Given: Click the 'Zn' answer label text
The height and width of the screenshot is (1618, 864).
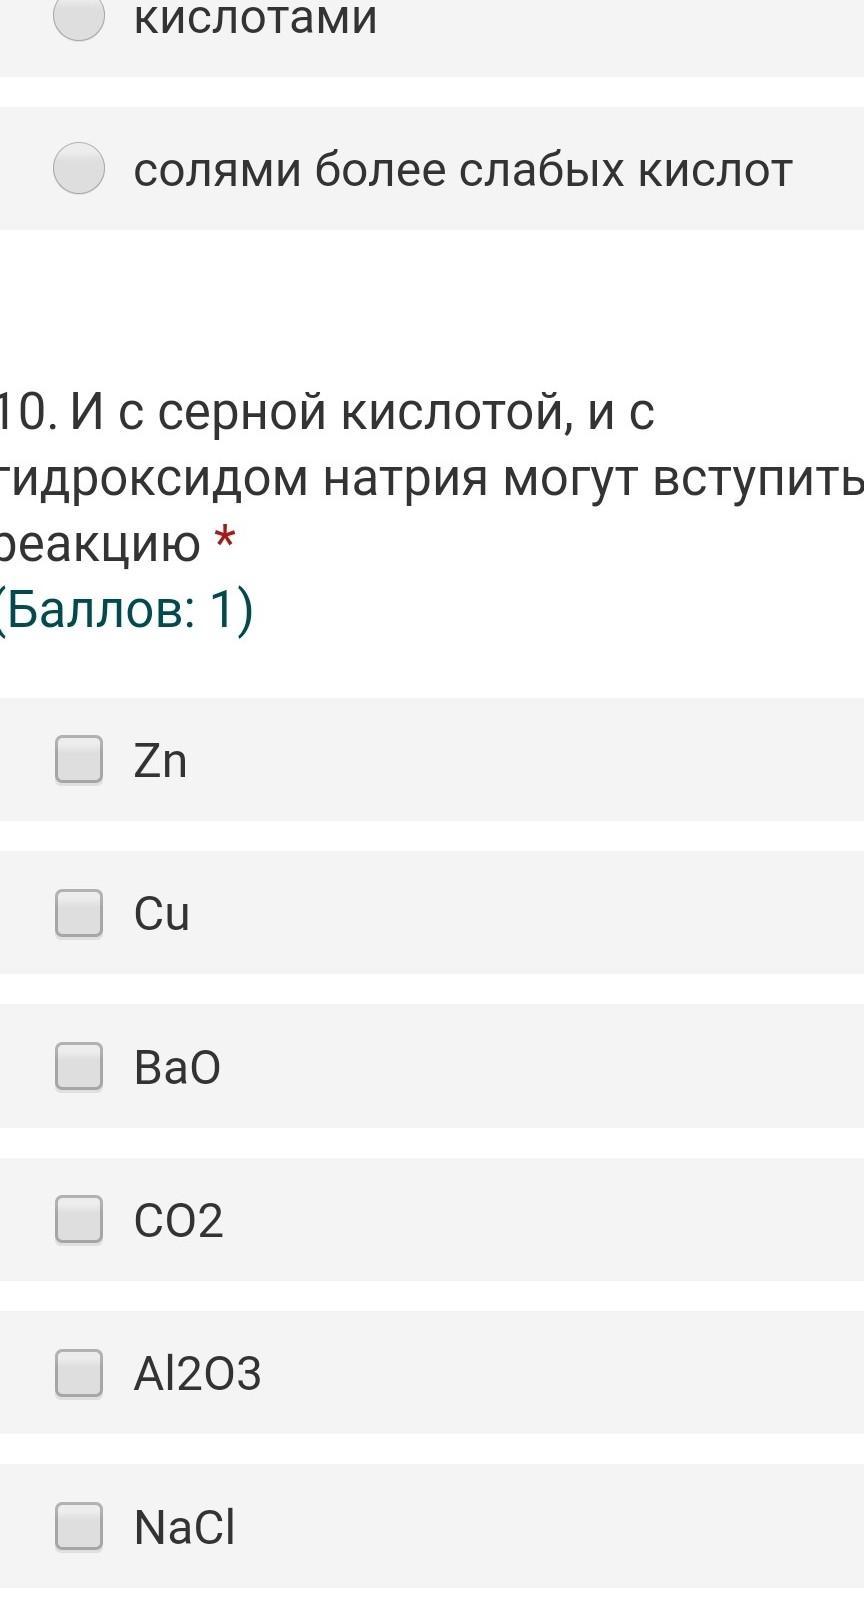Looking at the screenshot, I should tap(160, 761).
